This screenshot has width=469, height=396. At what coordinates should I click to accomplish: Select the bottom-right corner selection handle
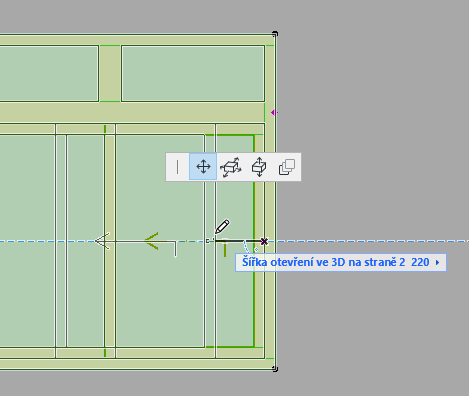point(275,369)
